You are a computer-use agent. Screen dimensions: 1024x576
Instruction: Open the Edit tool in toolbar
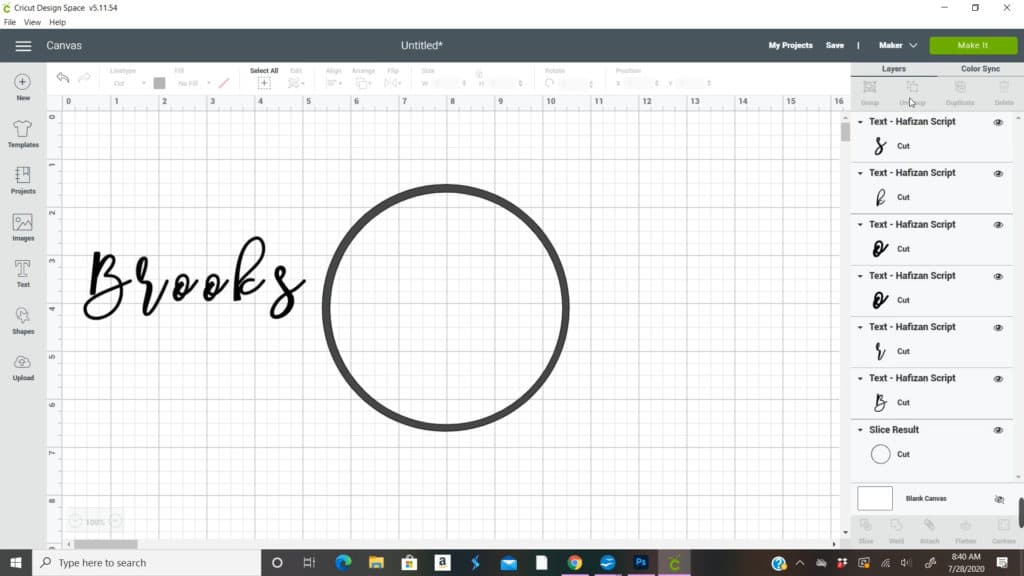coord(296,83)
